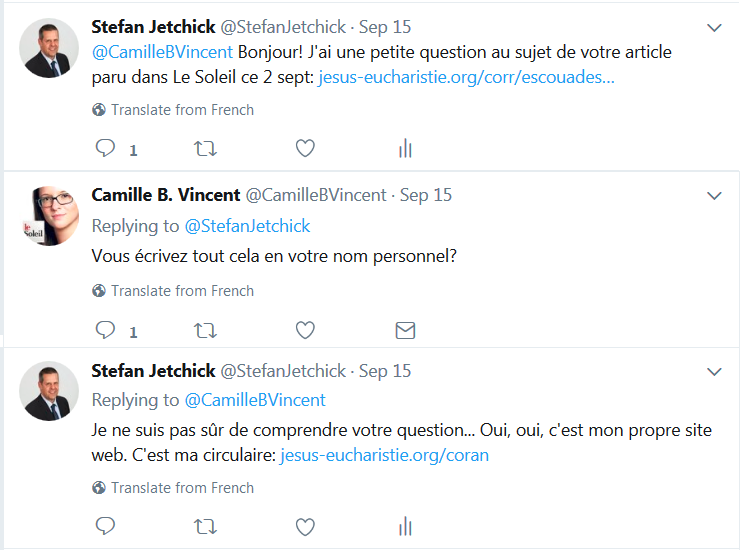The width and height of the screenshot is (742, 550).
Task: Retweet Stefan's last tweet about circulaire
Action: 204,526
